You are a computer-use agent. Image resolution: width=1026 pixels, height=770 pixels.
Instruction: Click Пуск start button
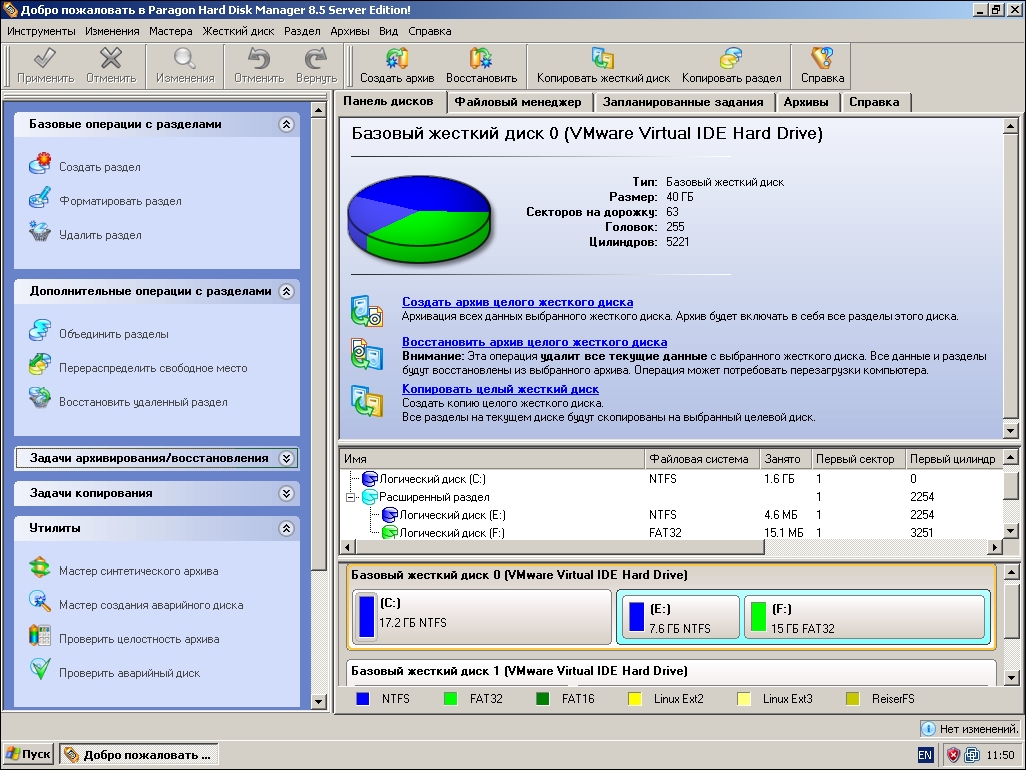tap(29, 754)
